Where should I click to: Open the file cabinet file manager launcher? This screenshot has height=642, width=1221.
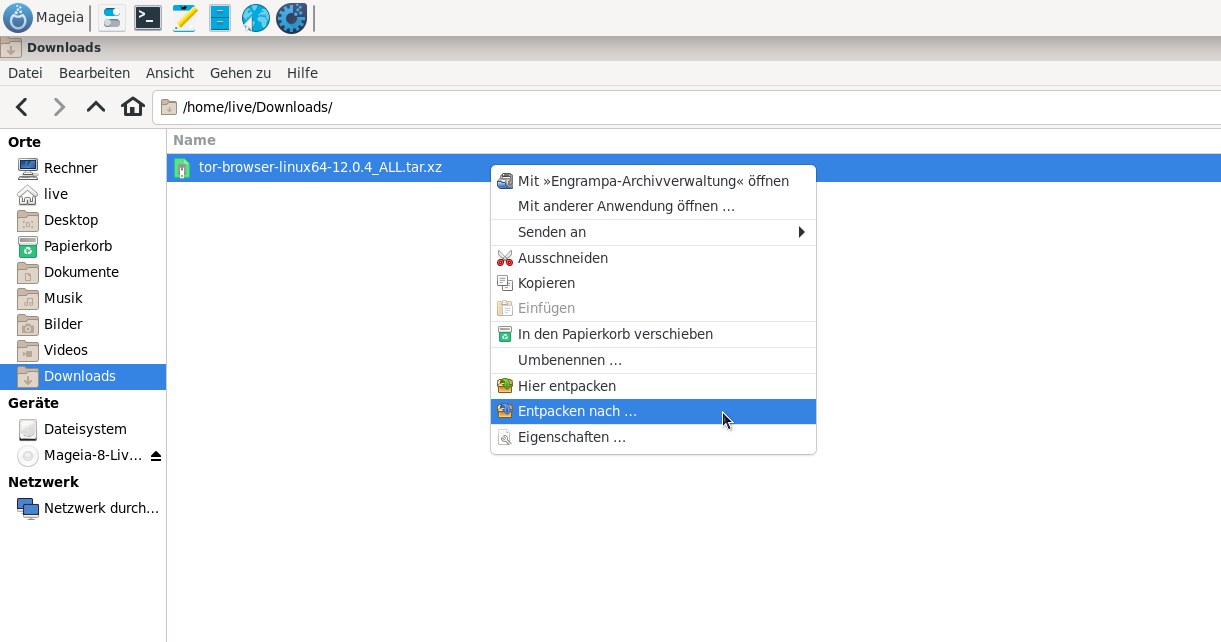tap(220, 18)
